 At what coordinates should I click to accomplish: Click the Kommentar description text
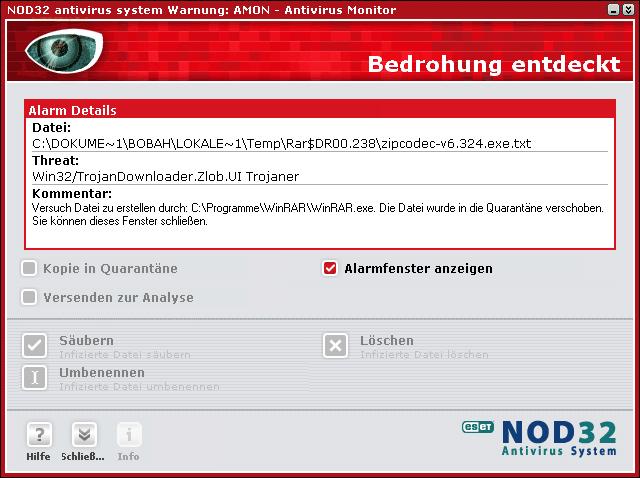[318, 215]
